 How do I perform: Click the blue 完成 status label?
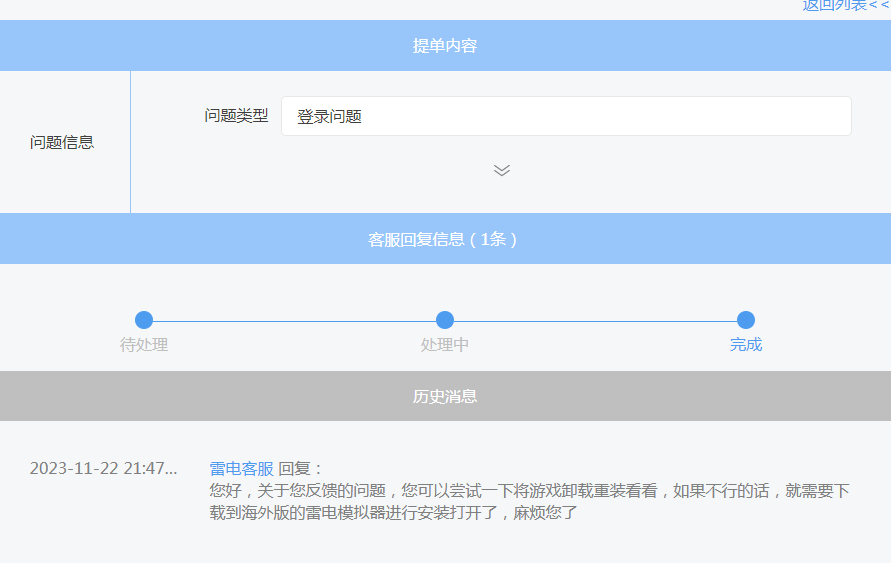[x=746, y=345]
